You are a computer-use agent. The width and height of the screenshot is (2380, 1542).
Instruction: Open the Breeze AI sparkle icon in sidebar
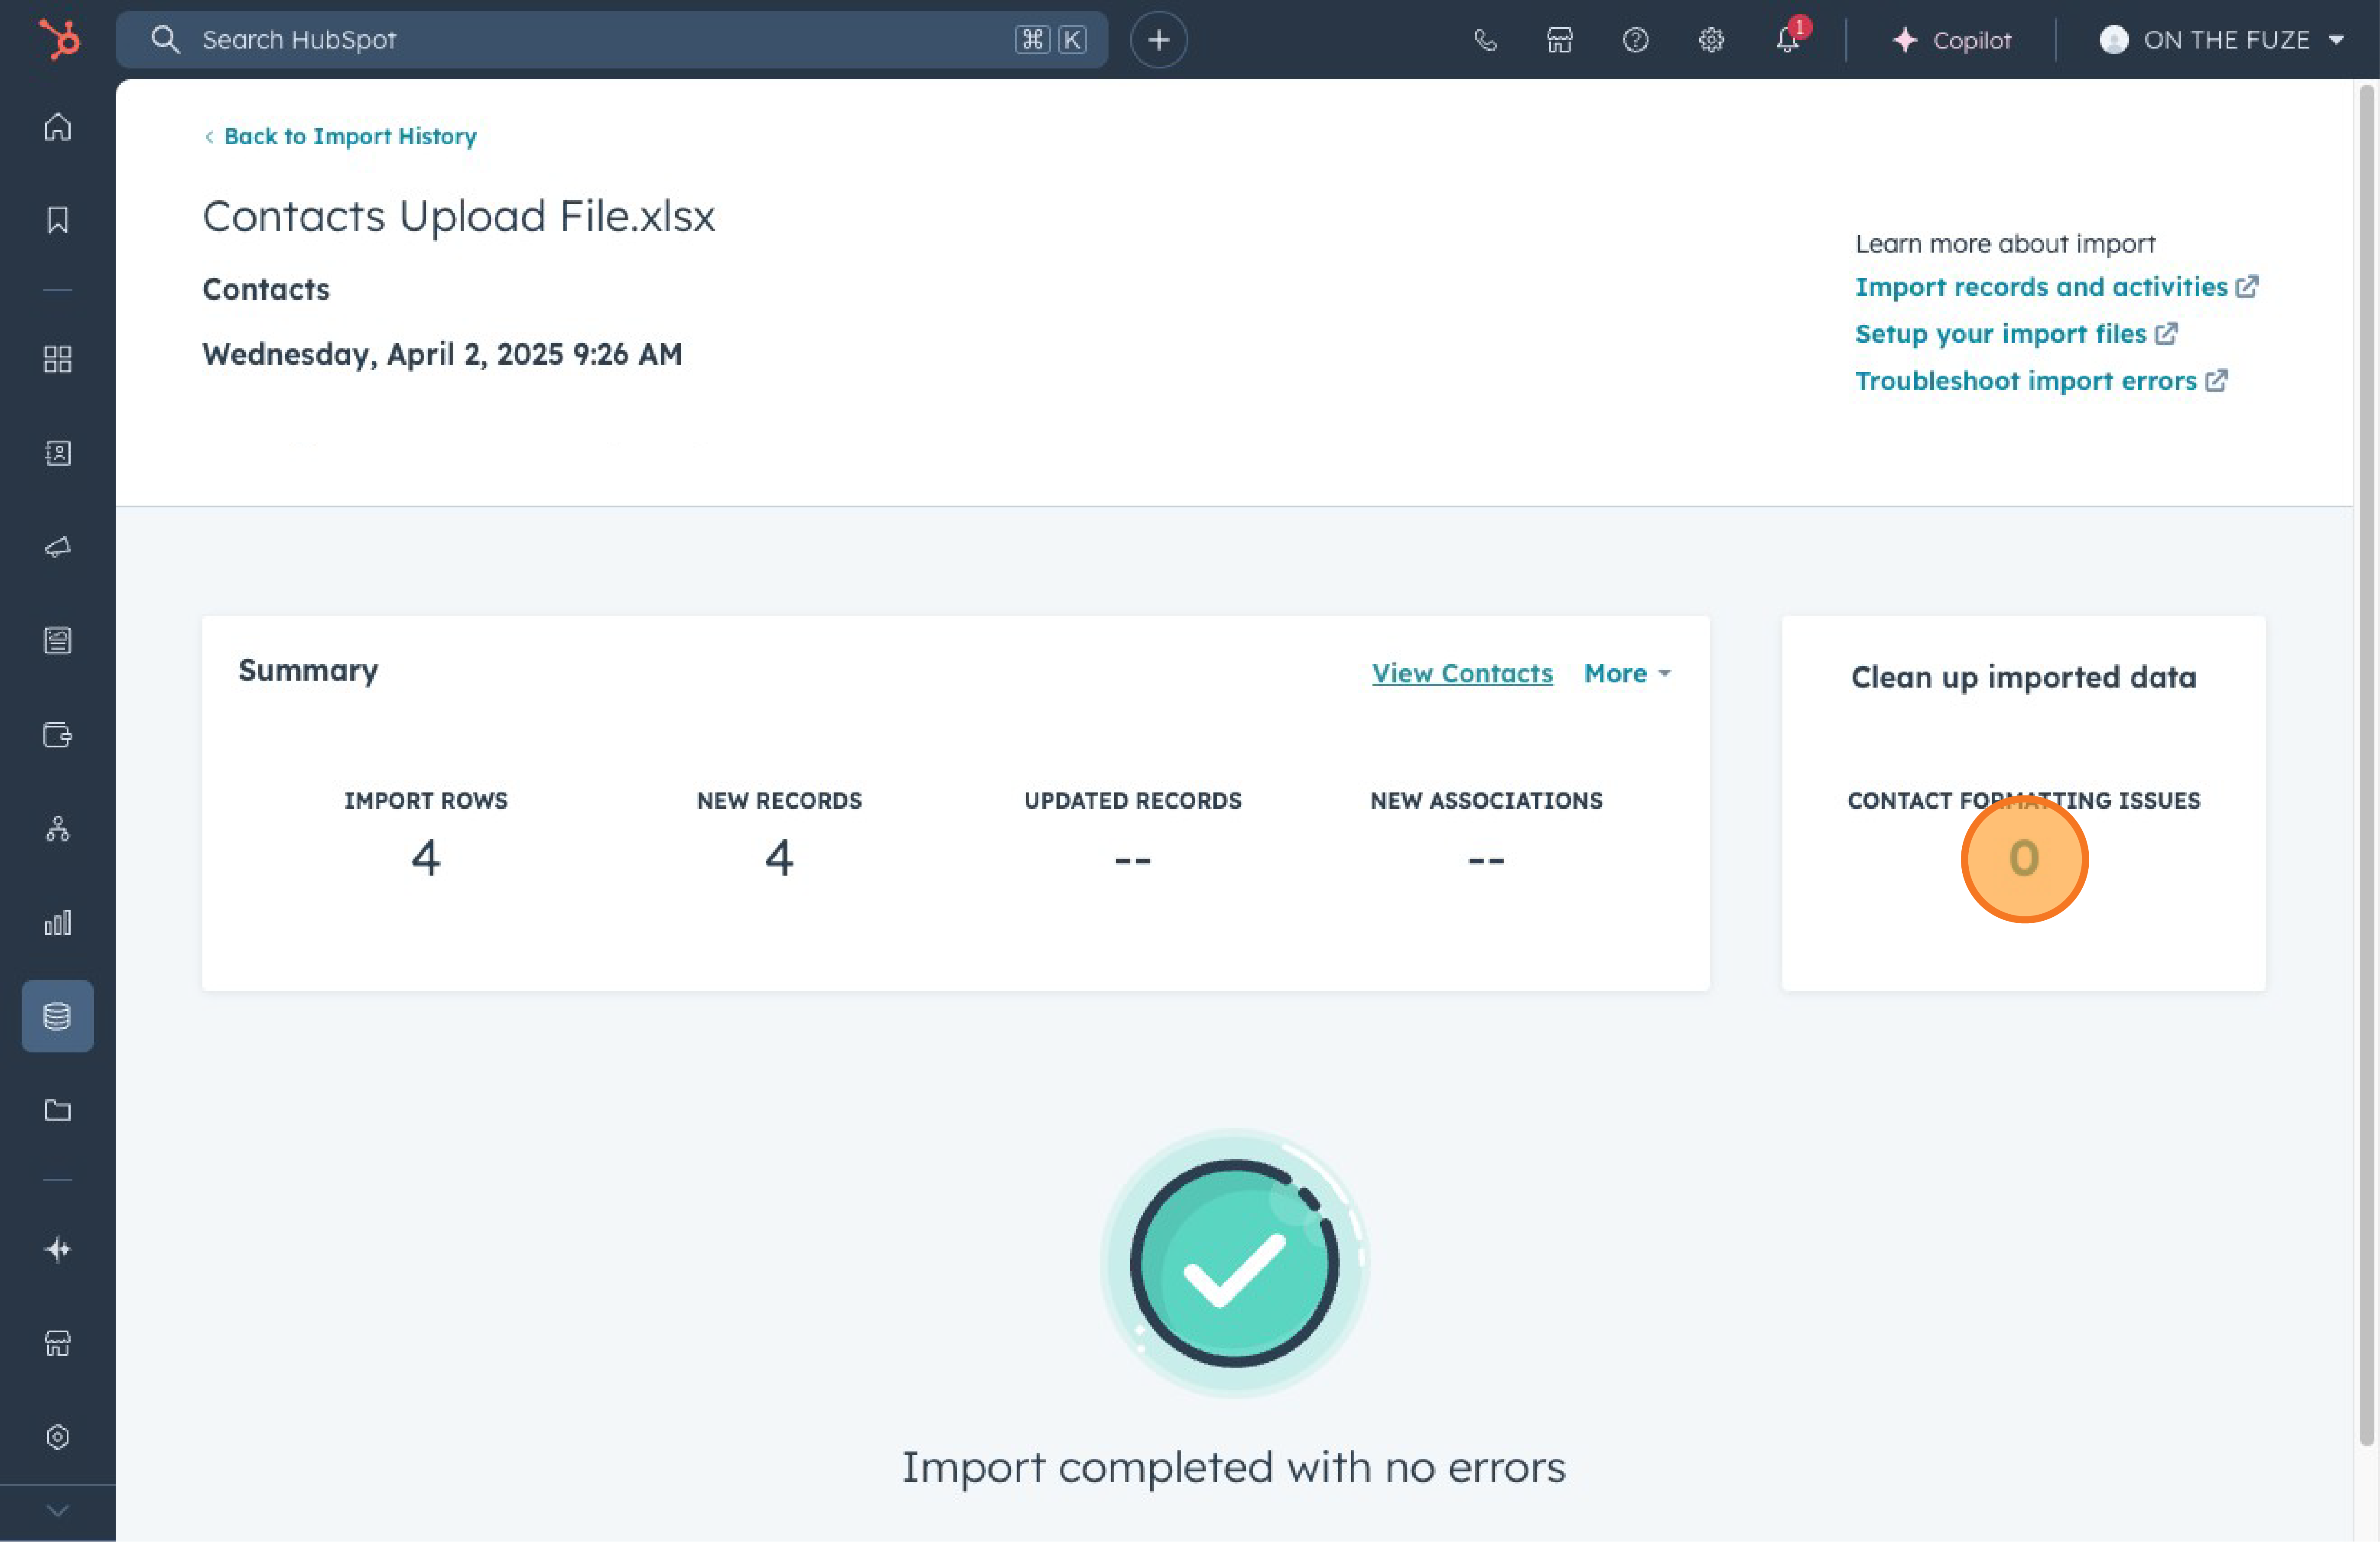pos(58,1250)
